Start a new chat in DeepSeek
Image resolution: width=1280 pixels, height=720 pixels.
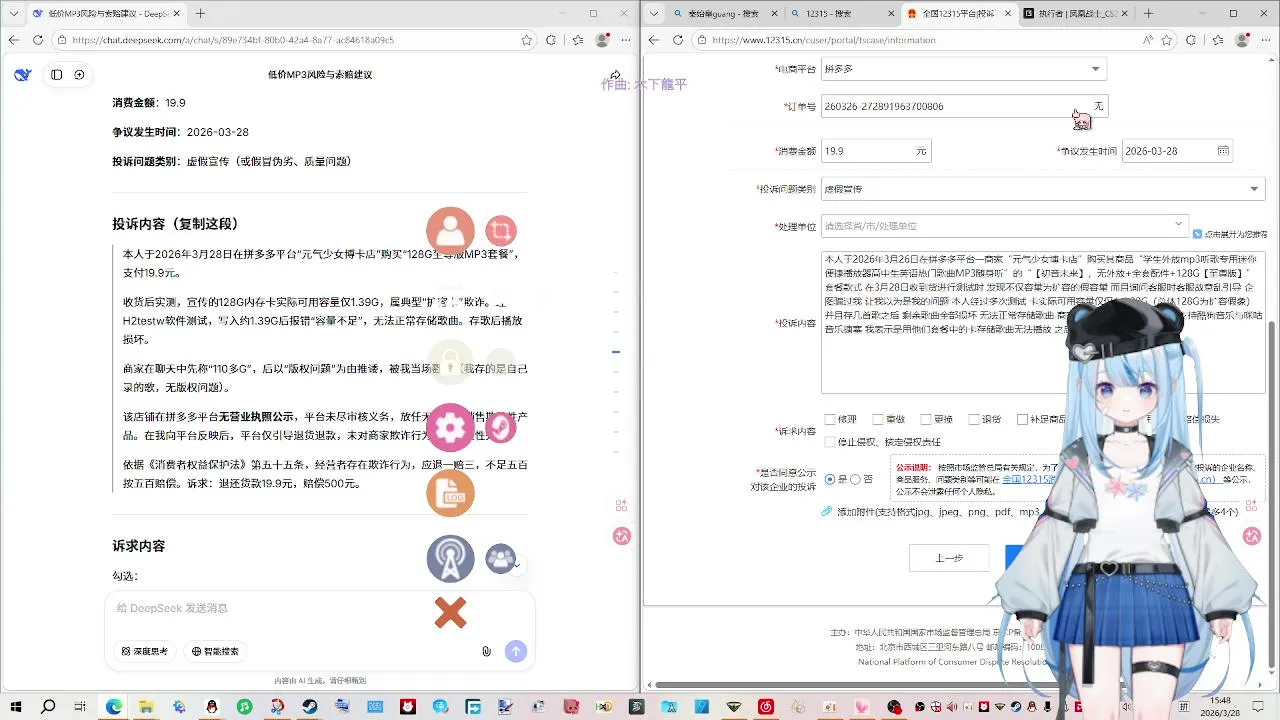coord(79,75)
